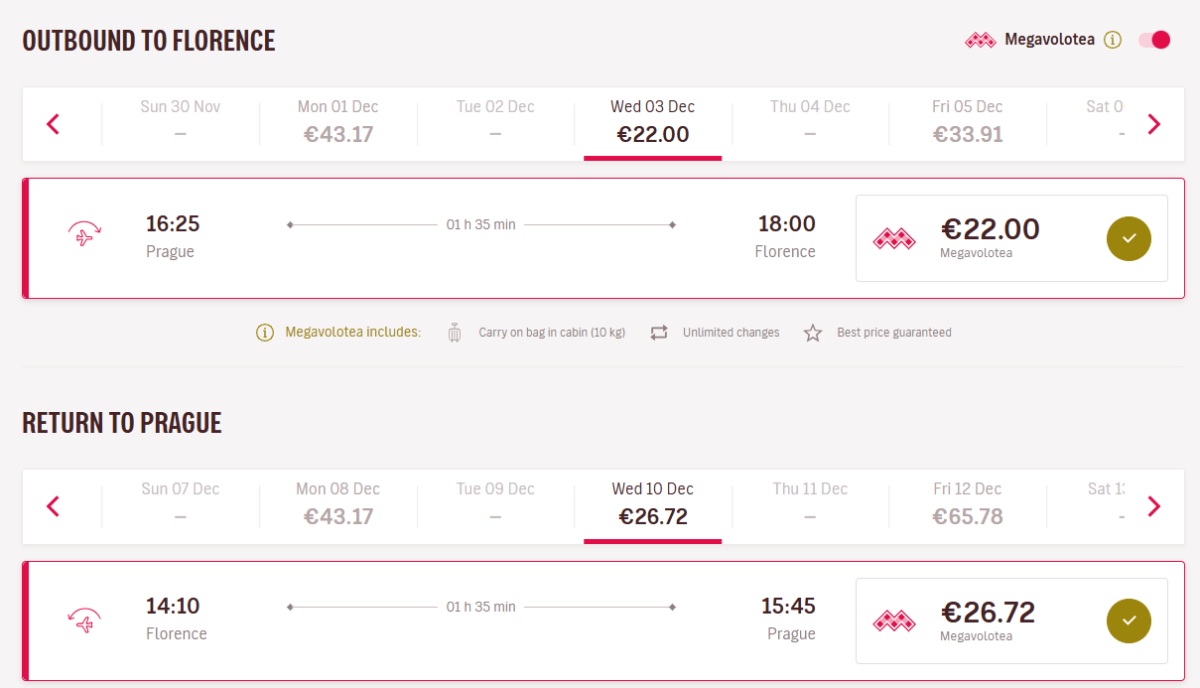Click the return flight plane icon
This screenshot has width=1200, height=688.
point(84,620)
